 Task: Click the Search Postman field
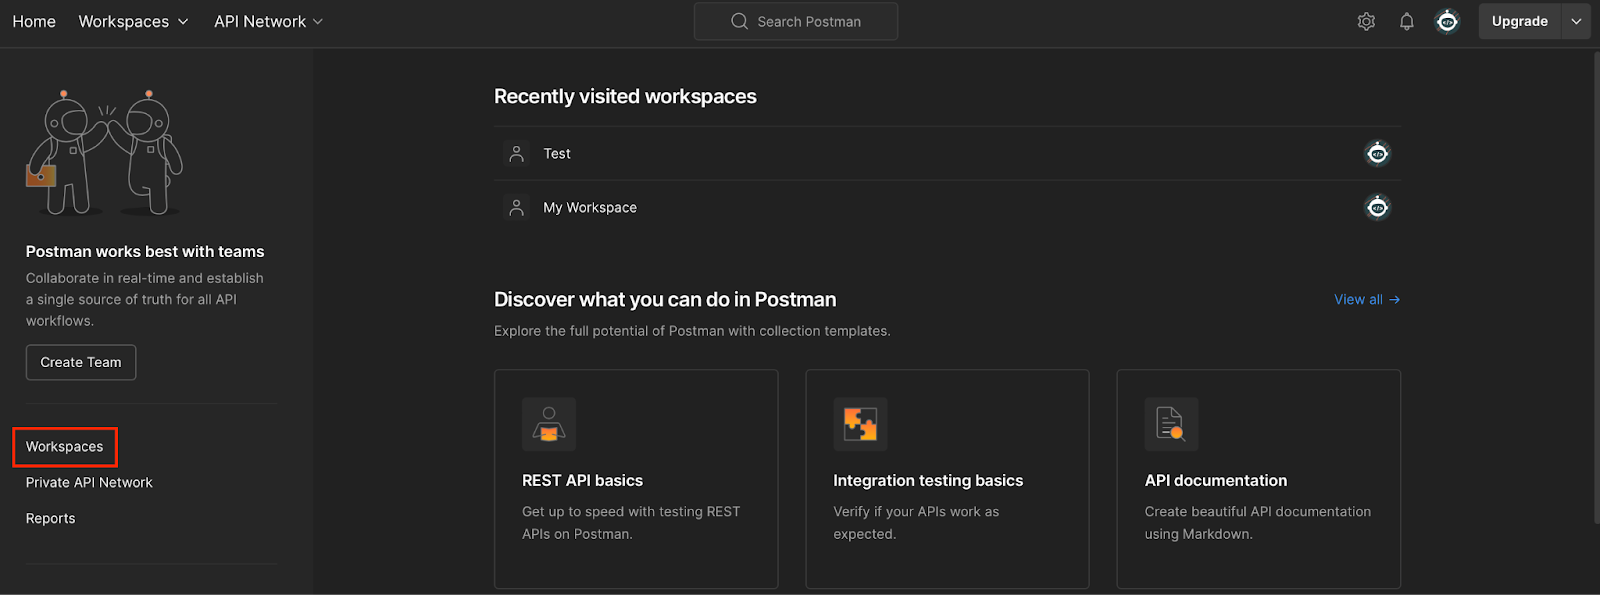tap(796, 21)
